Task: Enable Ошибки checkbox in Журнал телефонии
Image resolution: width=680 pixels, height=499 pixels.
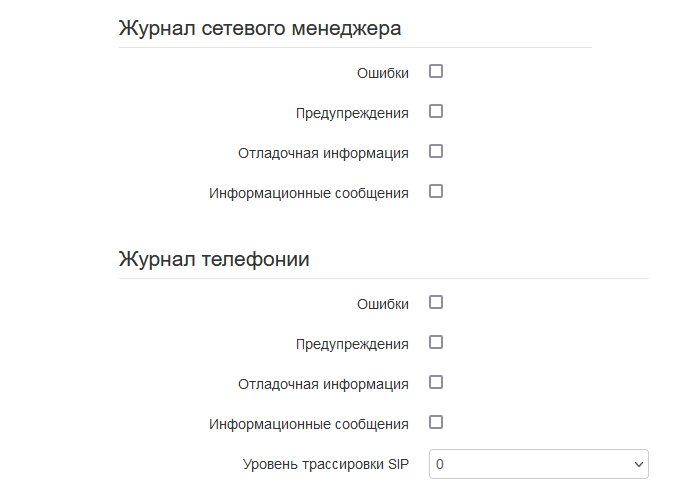Action: [x=436, y=302]
